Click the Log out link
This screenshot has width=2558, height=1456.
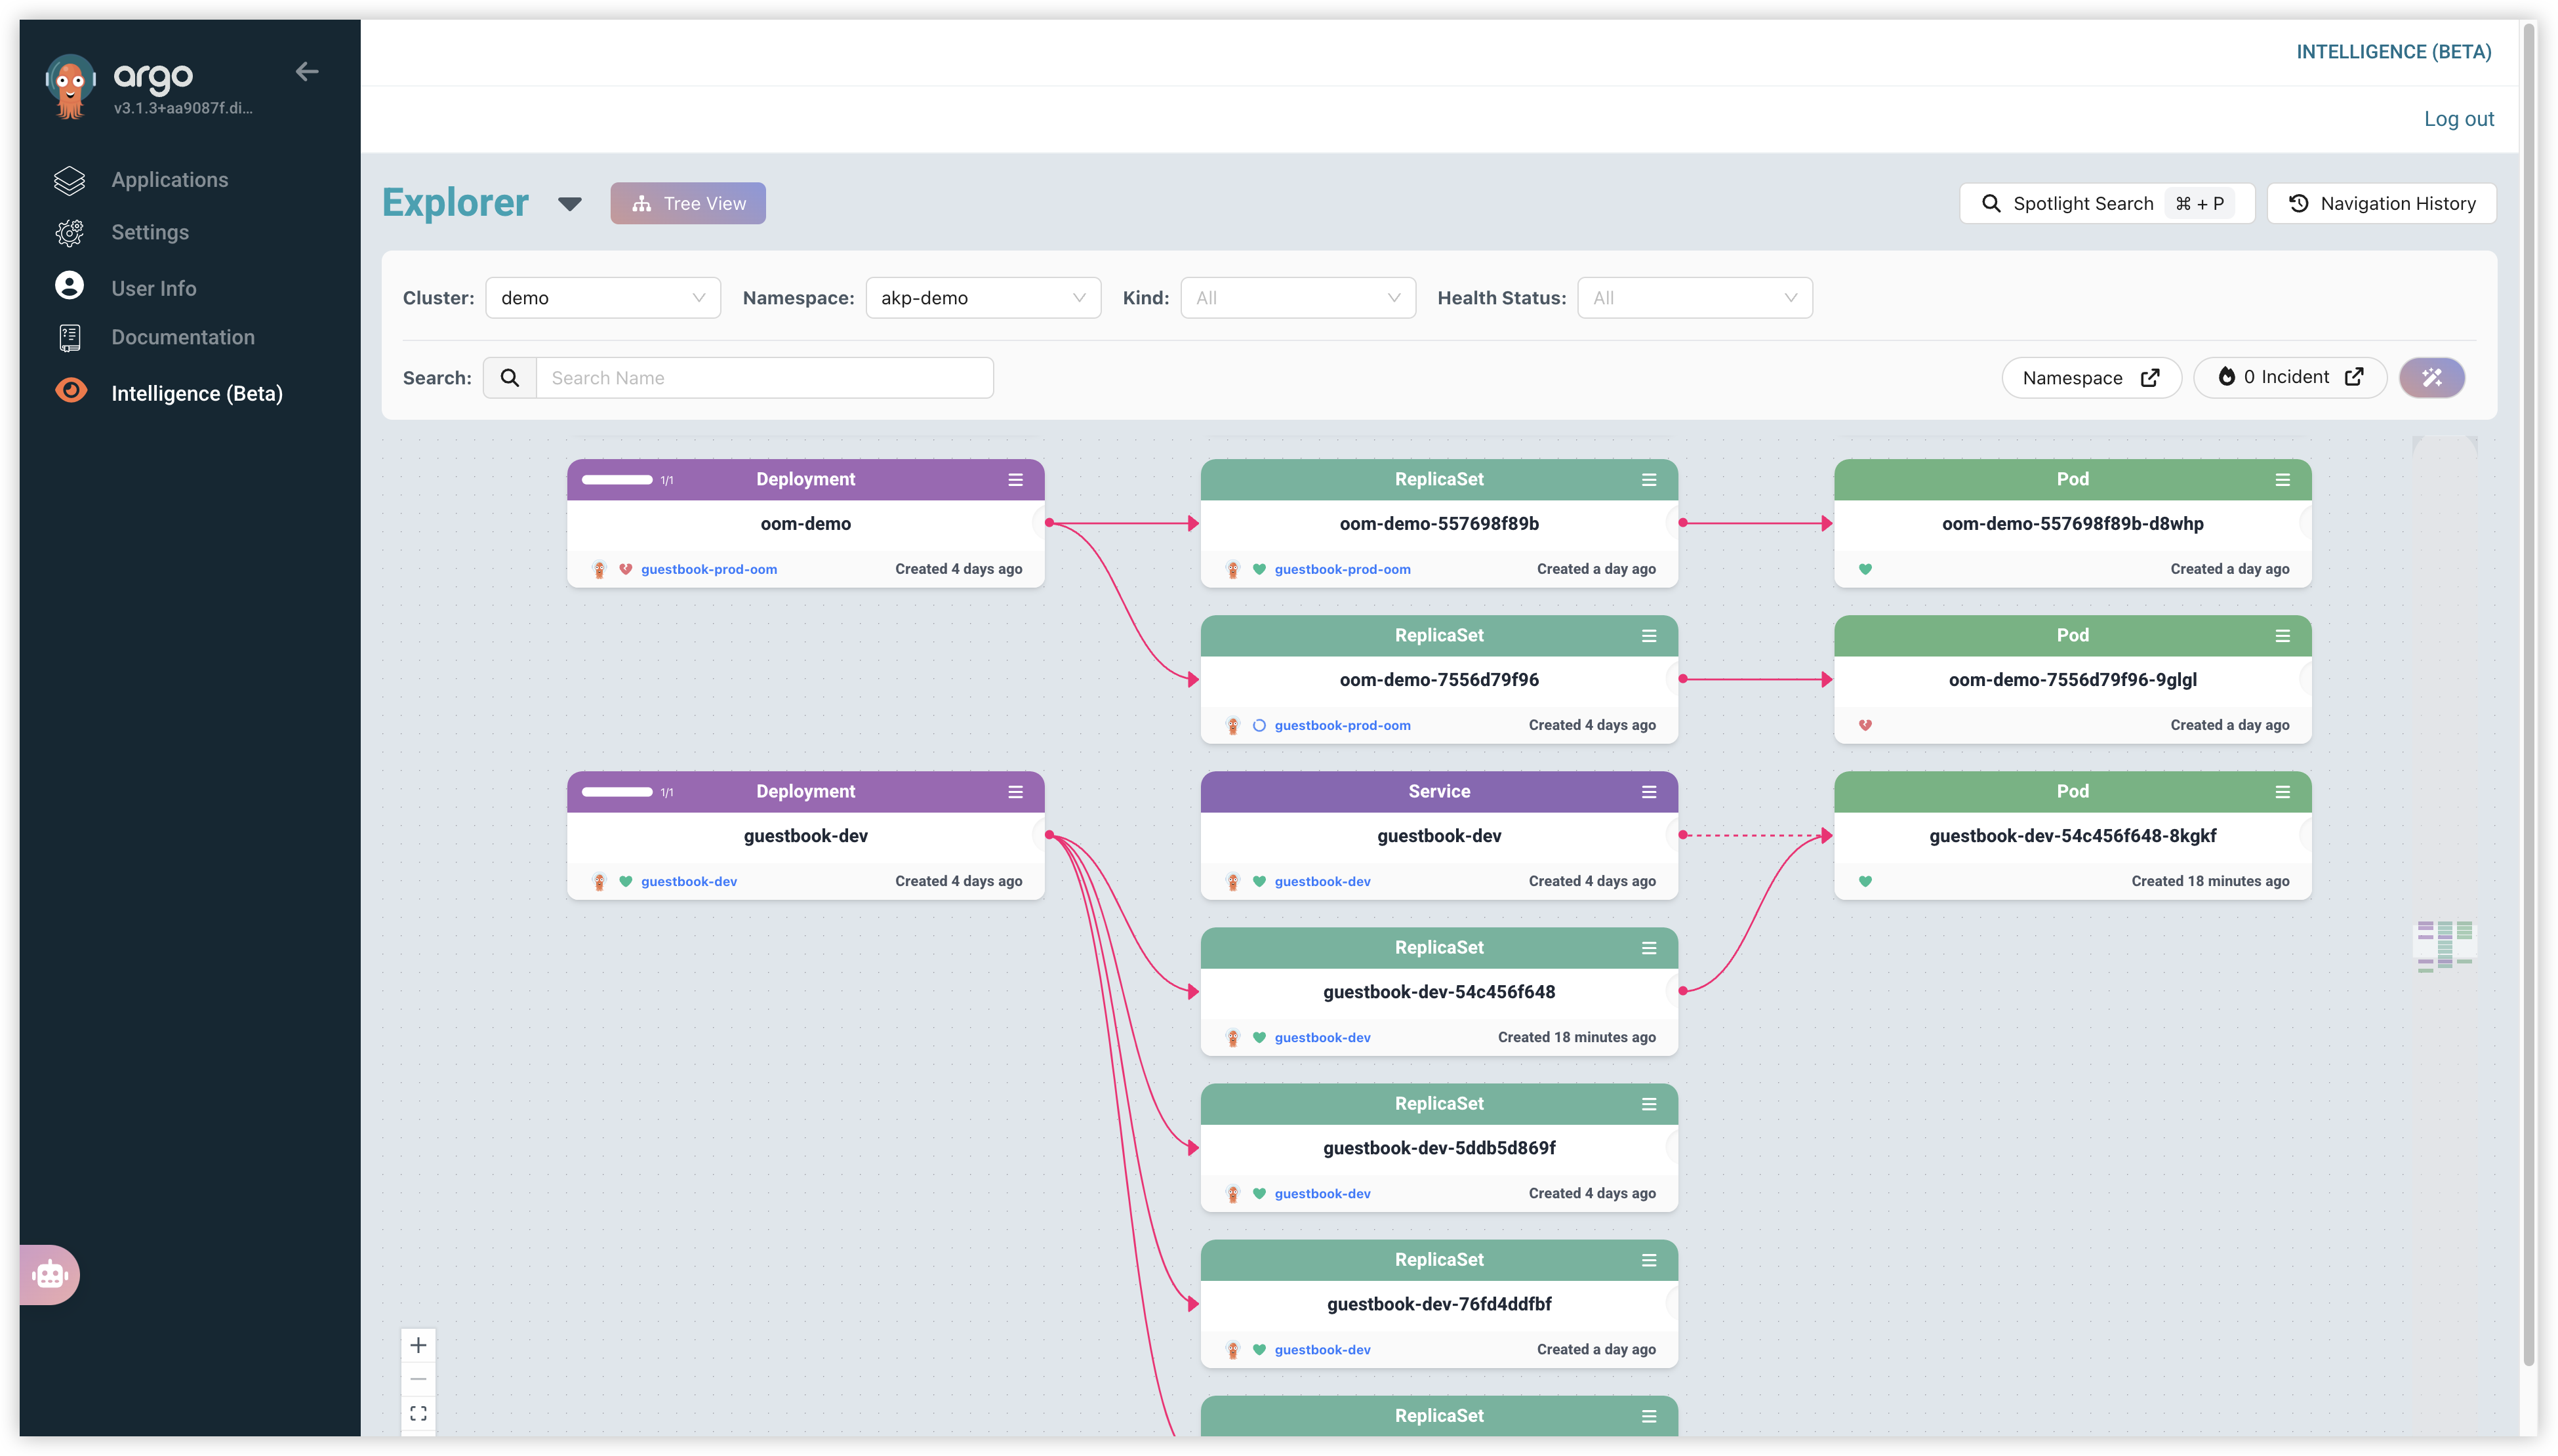(x=2458, y=119)
